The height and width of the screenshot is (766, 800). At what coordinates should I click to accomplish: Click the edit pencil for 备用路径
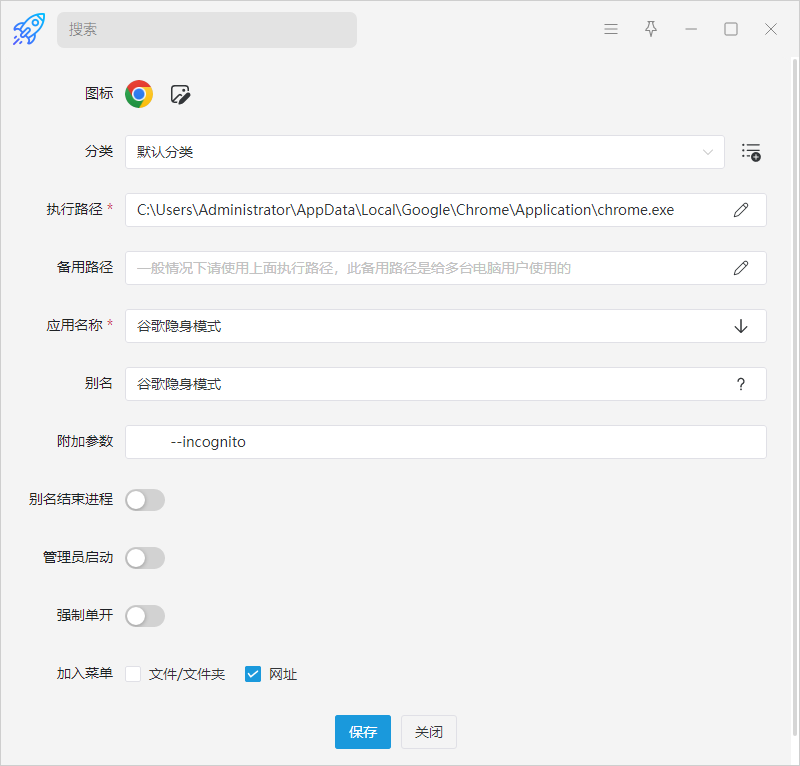tap(741, 268)
